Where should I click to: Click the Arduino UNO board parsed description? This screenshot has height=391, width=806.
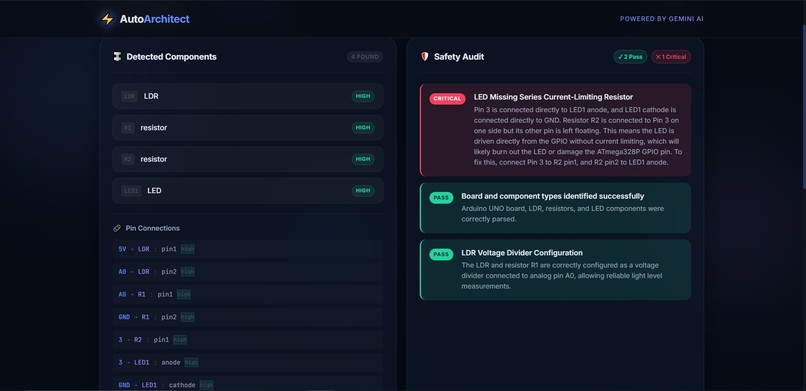(562, 214)
